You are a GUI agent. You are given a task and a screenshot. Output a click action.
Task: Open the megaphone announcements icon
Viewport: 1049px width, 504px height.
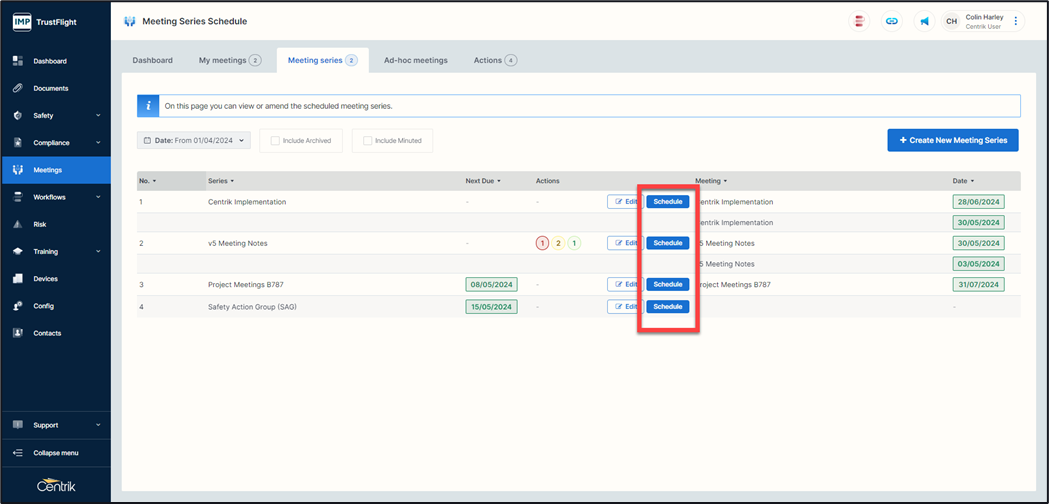(923, 21)
